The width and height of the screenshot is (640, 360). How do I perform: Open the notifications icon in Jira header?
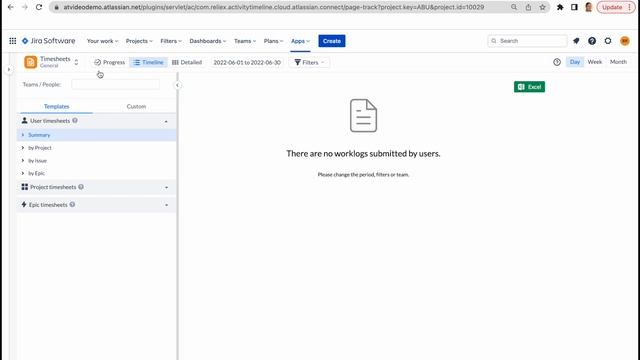pos(576,41)
